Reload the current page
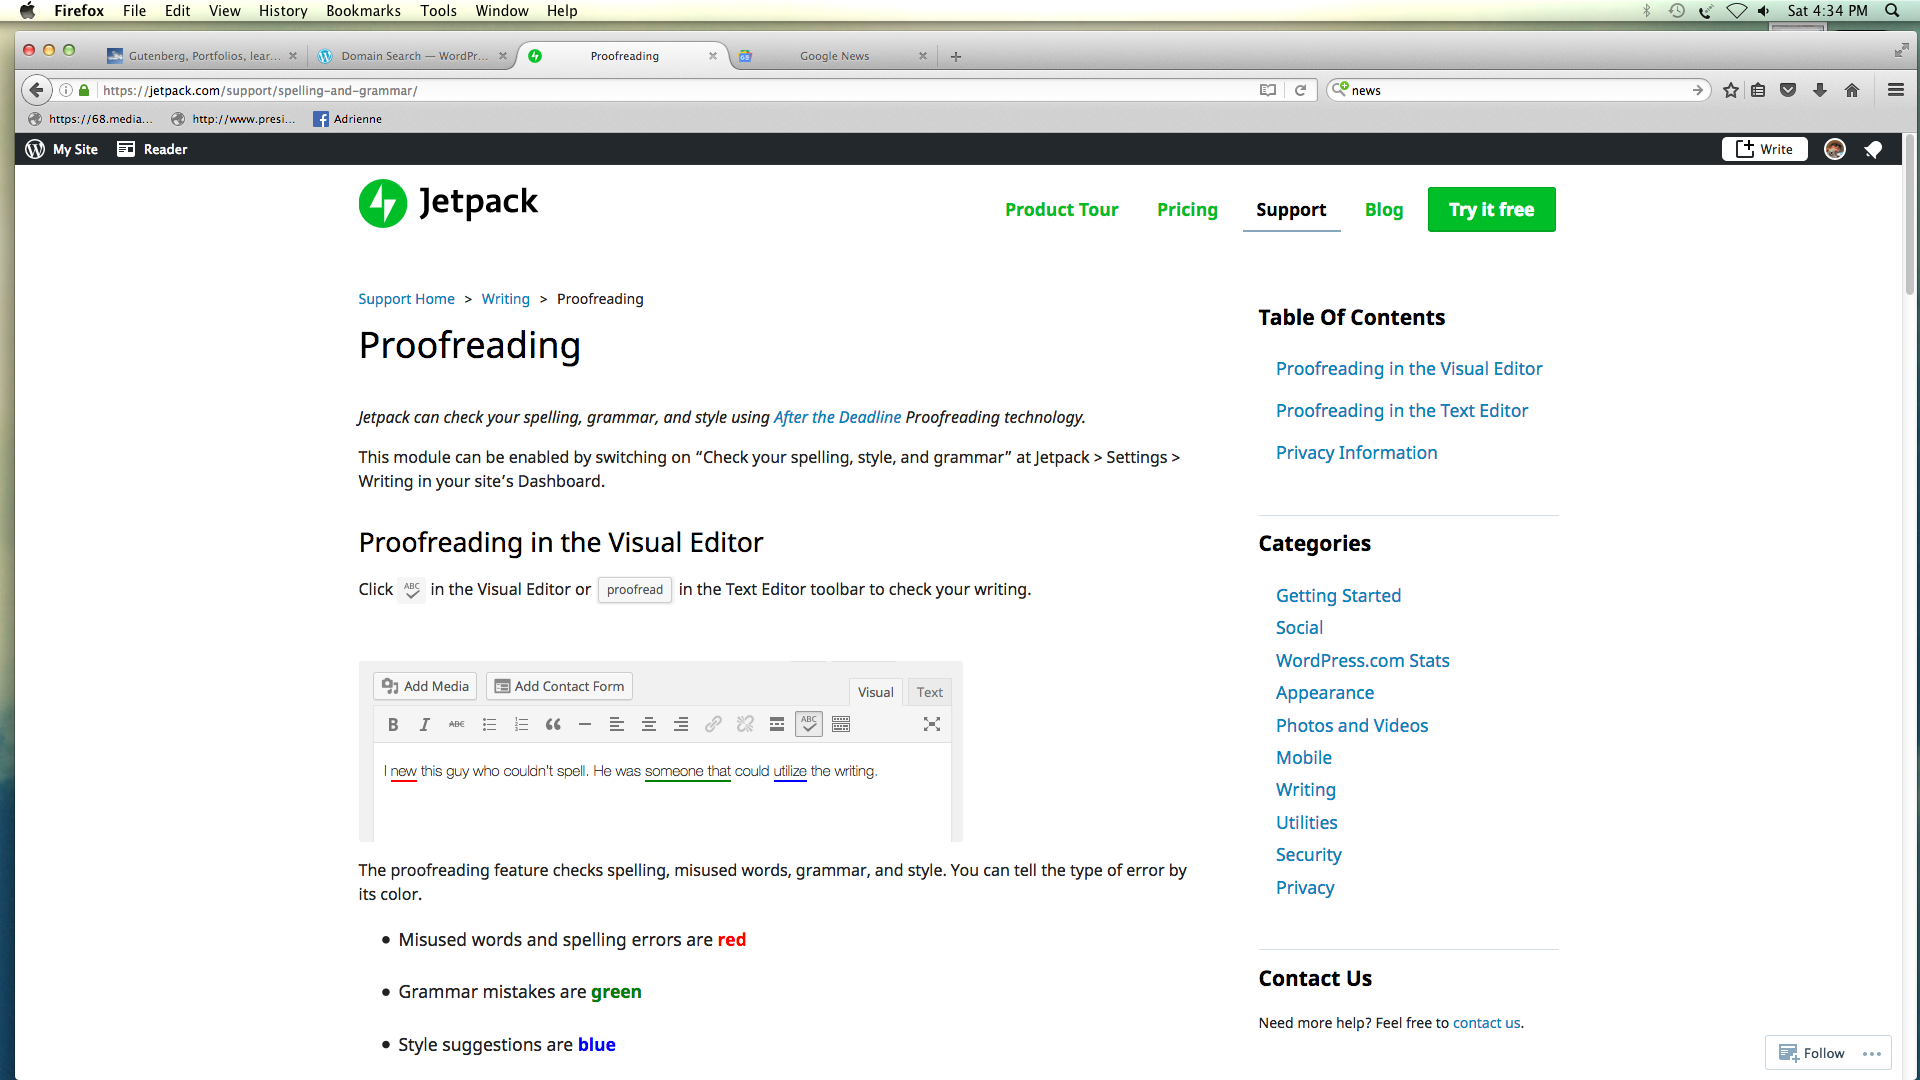This screenshot has width=1920, height=1080. [1300, 90]
